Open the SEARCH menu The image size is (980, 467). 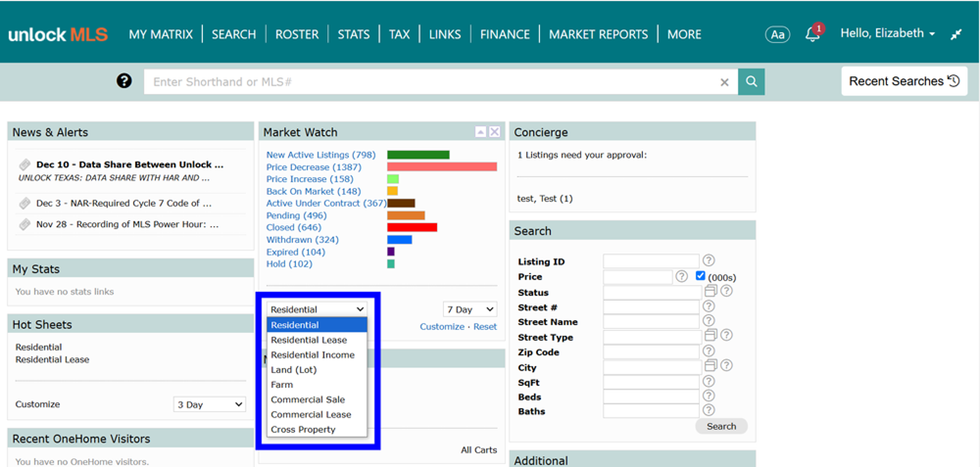234,34
